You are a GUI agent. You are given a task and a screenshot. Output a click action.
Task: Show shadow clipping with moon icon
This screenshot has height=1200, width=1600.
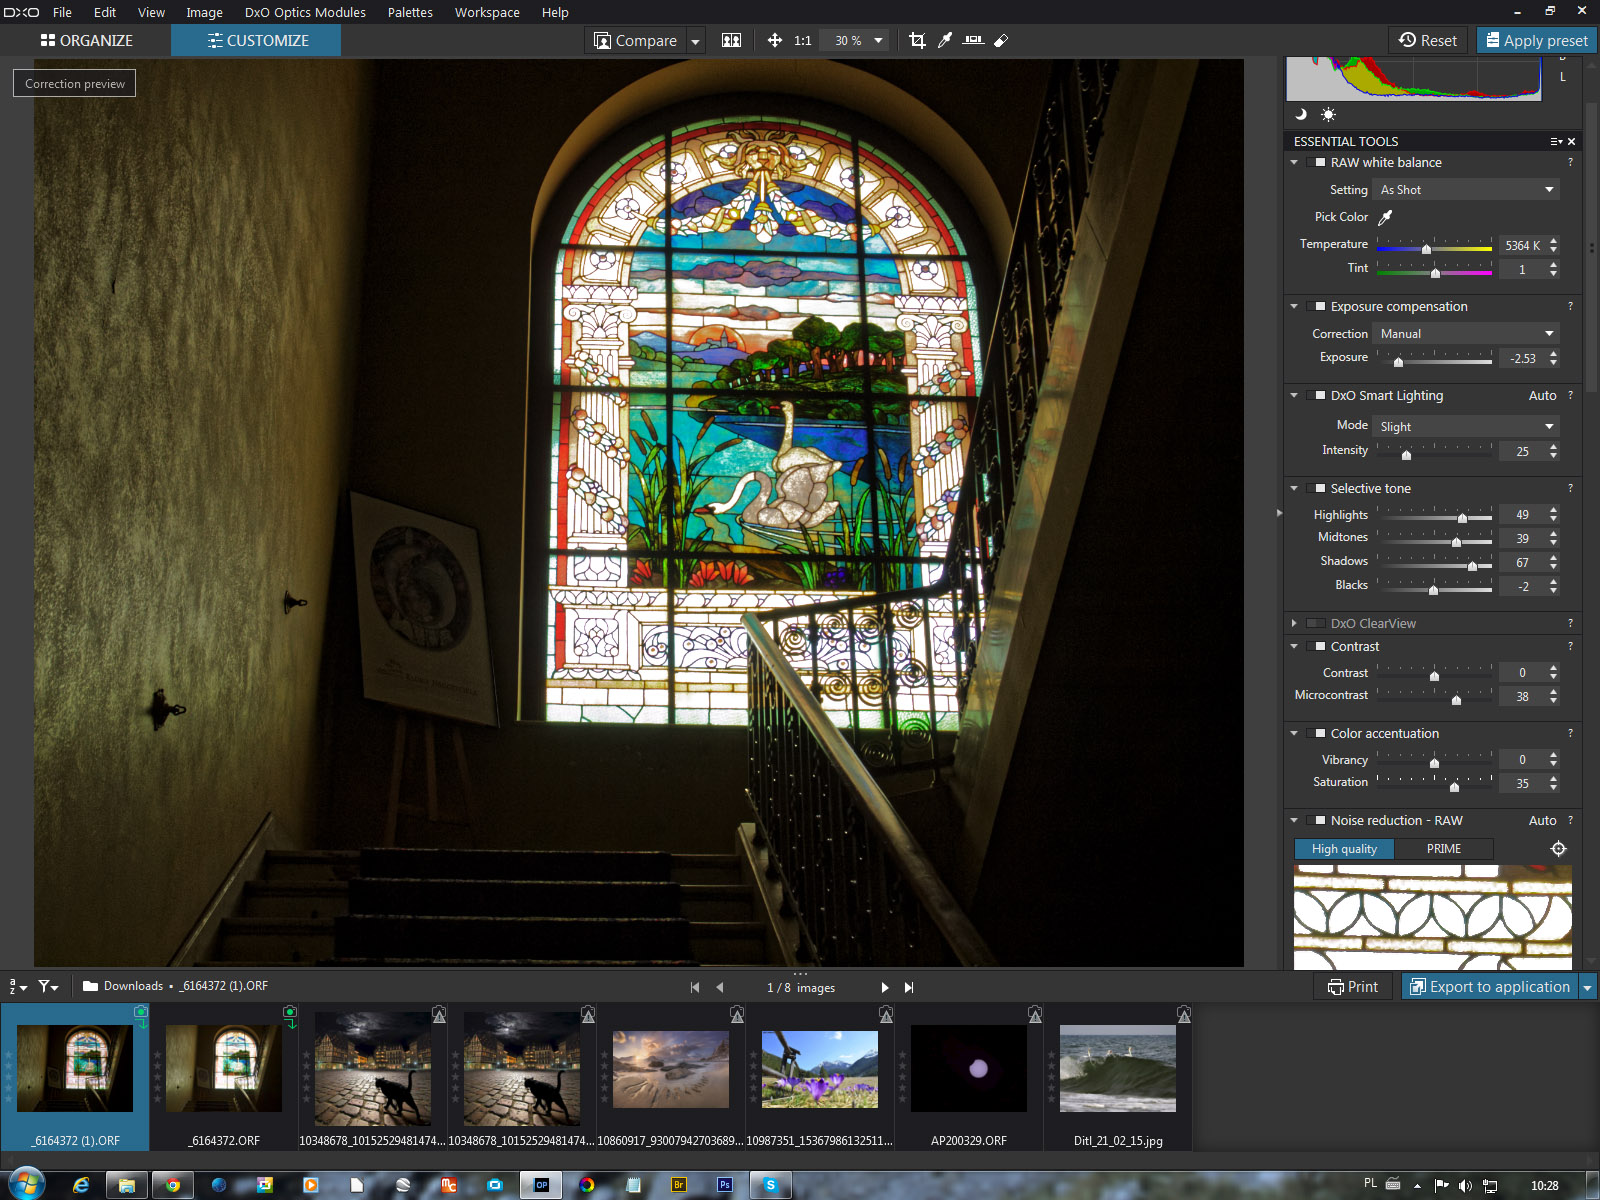(1301, 114)
